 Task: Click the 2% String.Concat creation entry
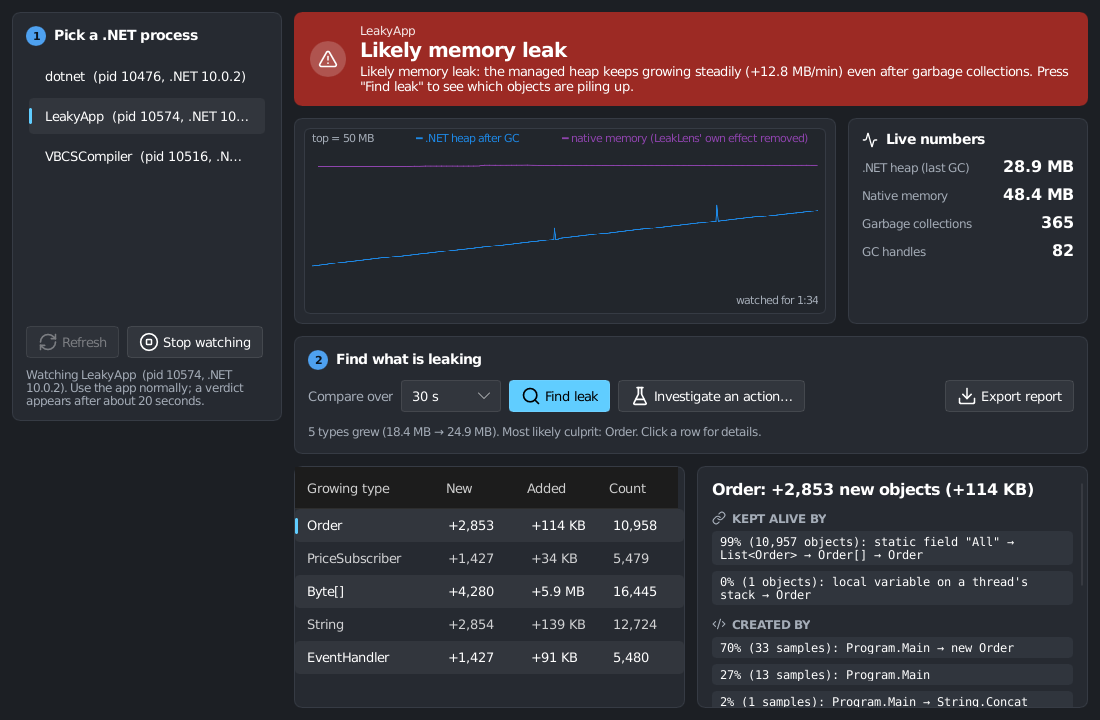pos(892,701)
